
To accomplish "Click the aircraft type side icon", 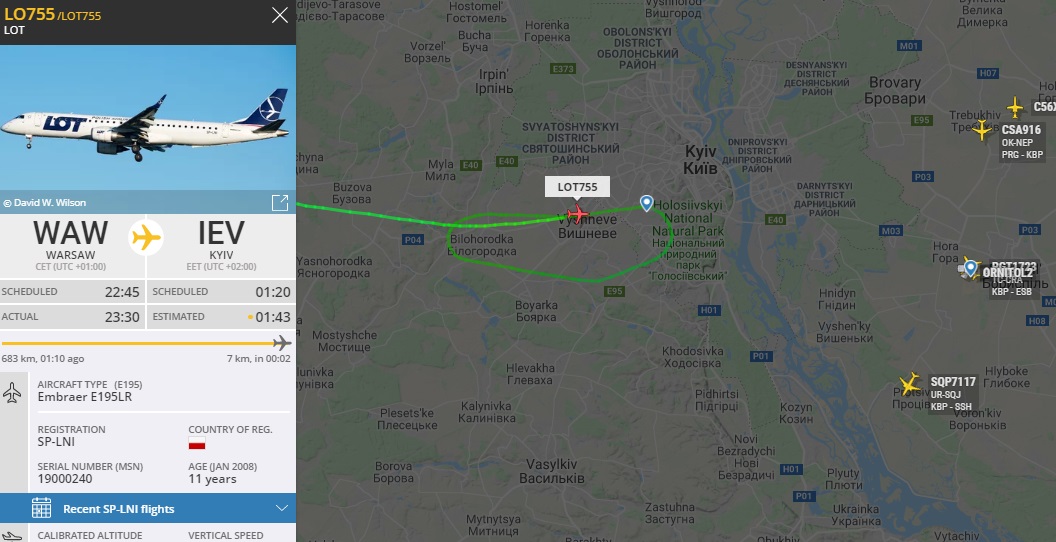I will click(12, 393).
